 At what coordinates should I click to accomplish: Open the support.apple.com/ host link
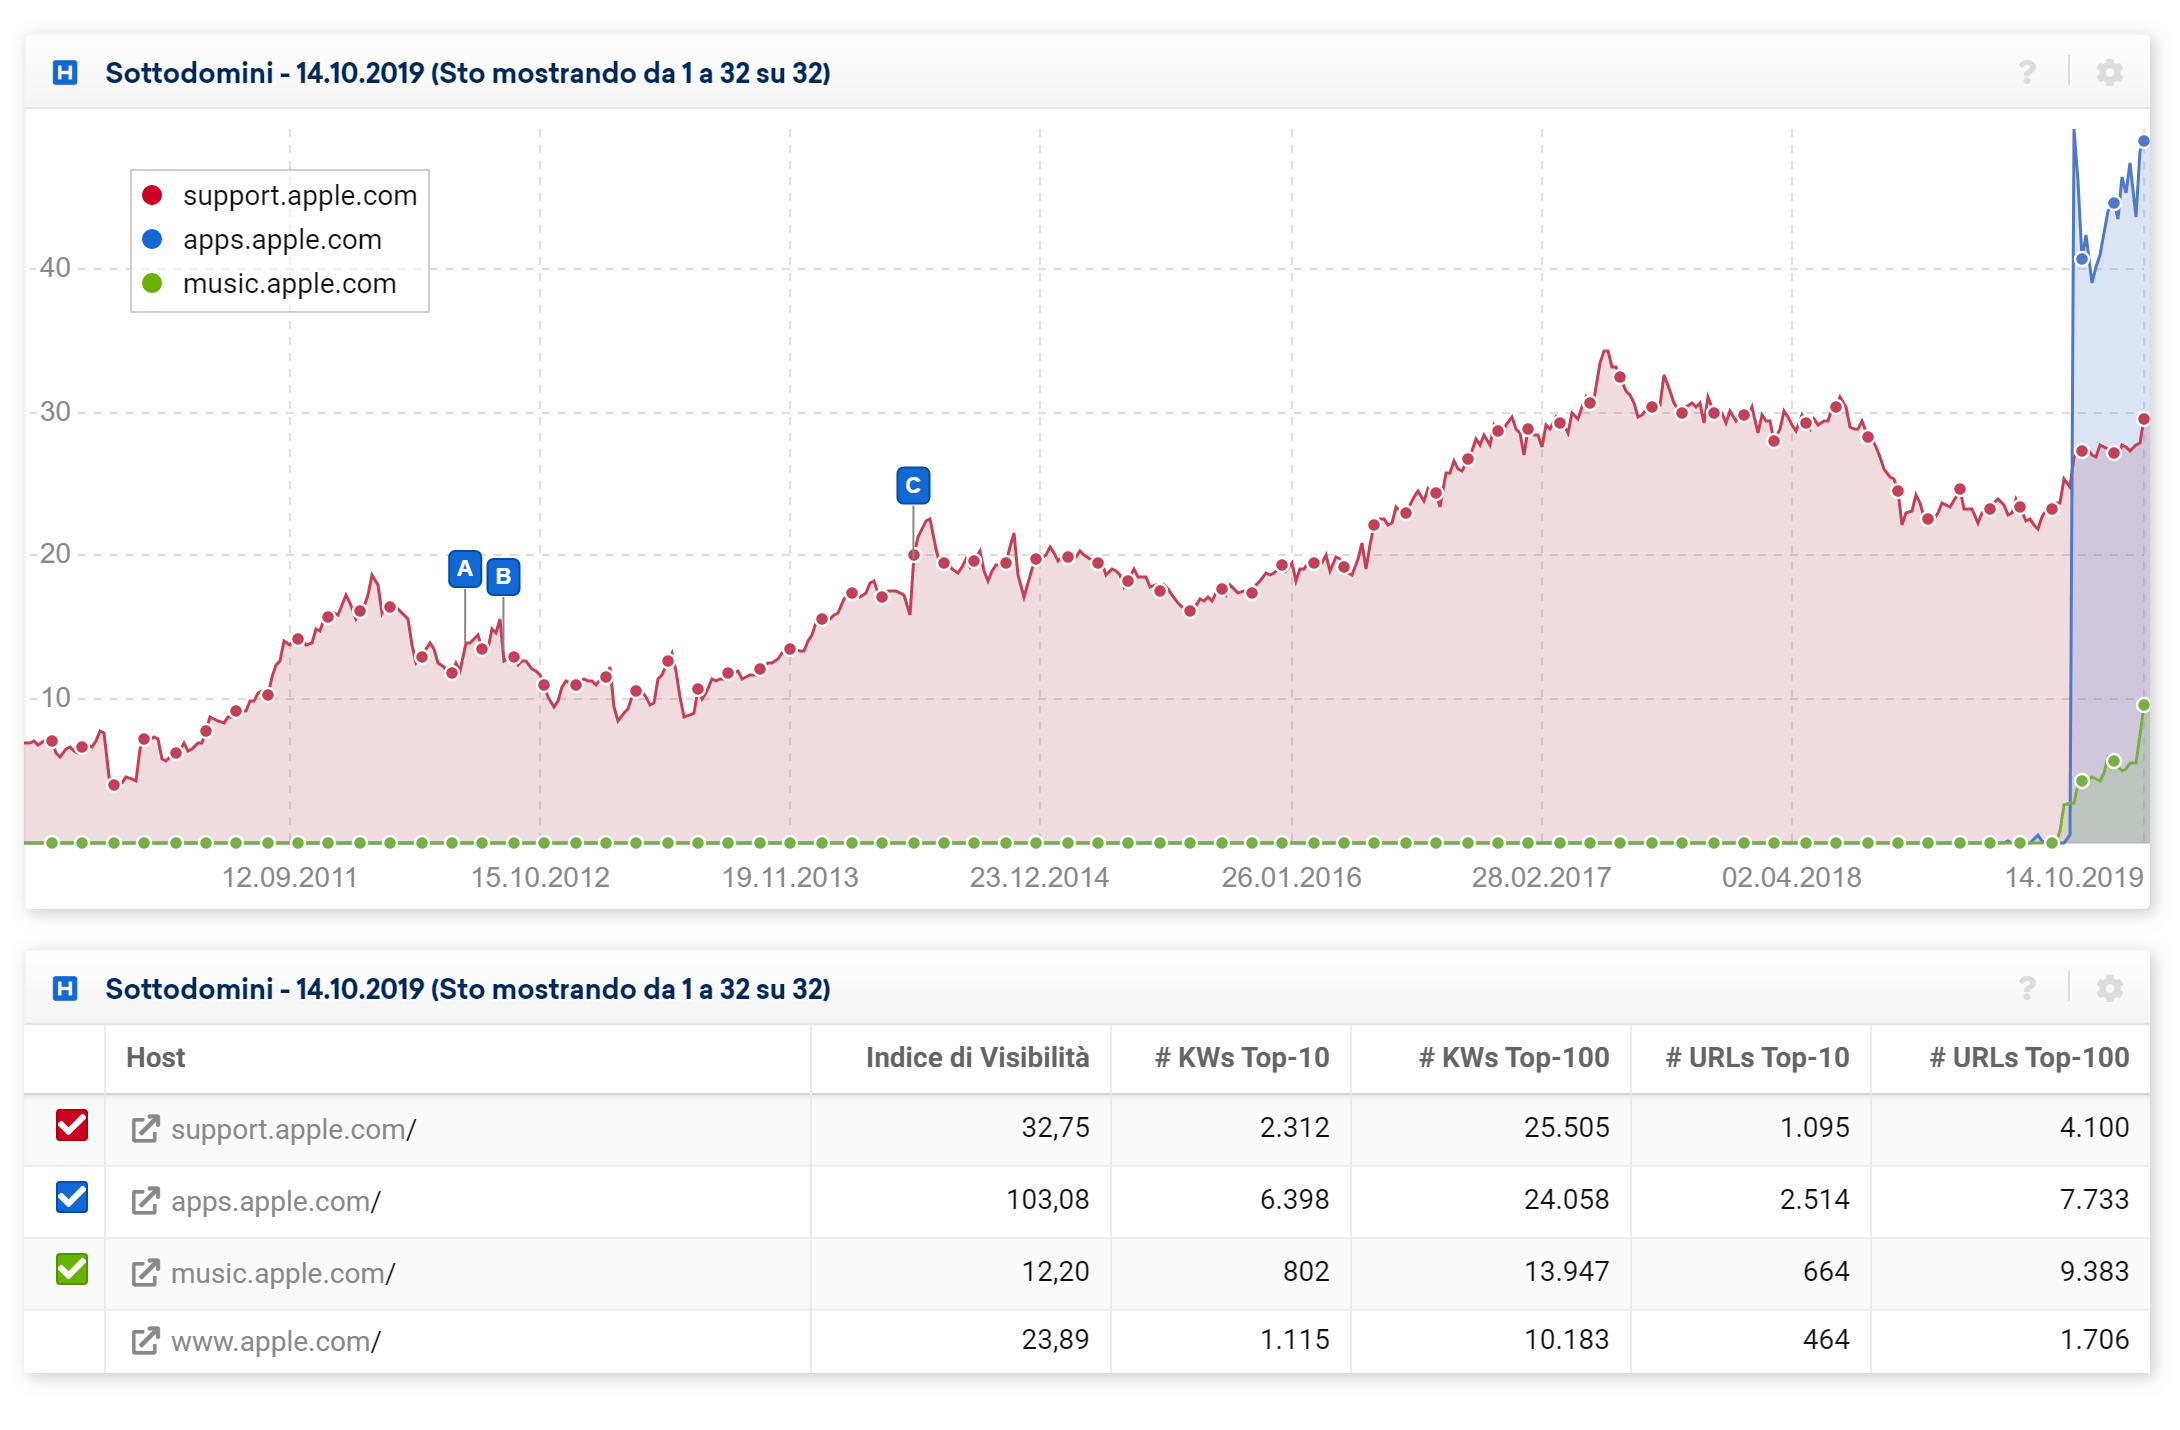pos(293,1129)
